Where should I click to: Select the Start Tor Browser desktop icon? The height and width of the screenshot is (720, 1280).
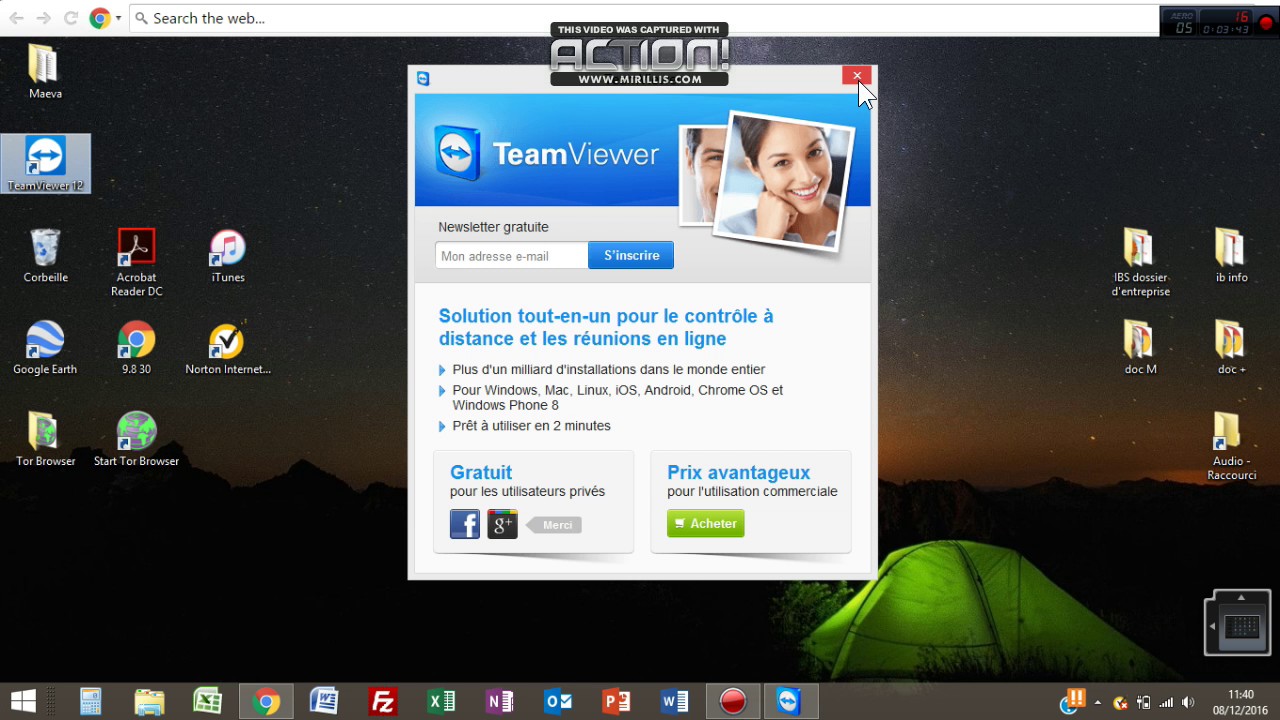(136, 438)
